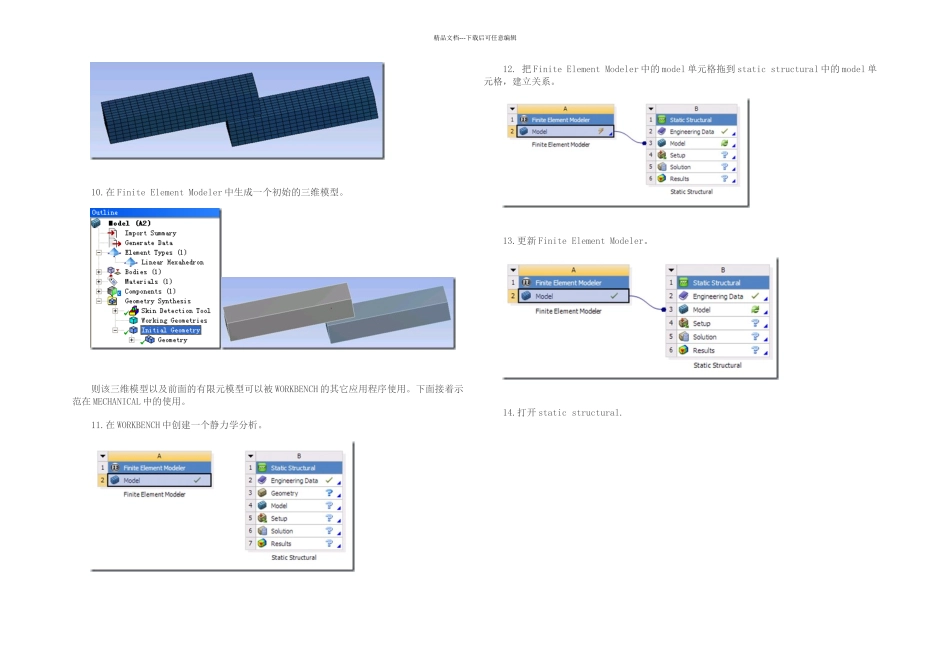The image size is (950, 672).
Task: Click the Skin Detection Tool icon
Action: (133, 311)
